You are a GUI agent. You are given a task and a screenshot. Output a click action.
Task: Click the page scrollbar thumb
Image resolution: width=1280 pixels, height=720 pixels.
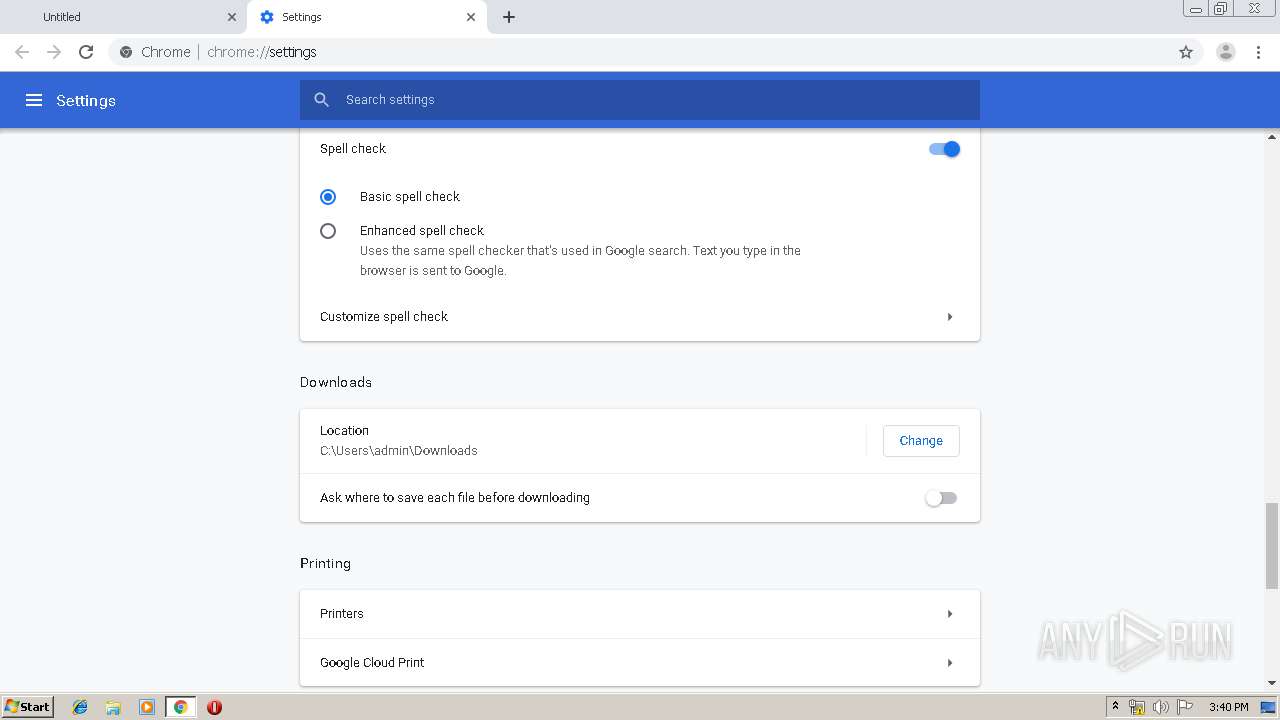pos(1272,546)
